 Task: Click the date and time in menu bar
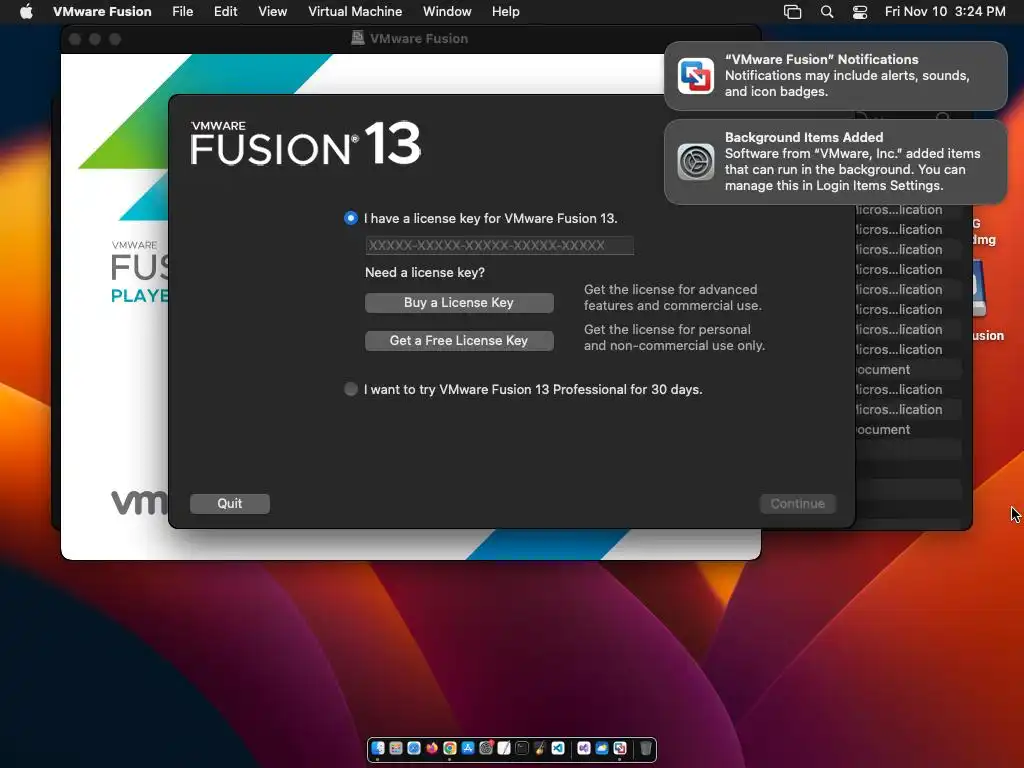pos(945,11)
